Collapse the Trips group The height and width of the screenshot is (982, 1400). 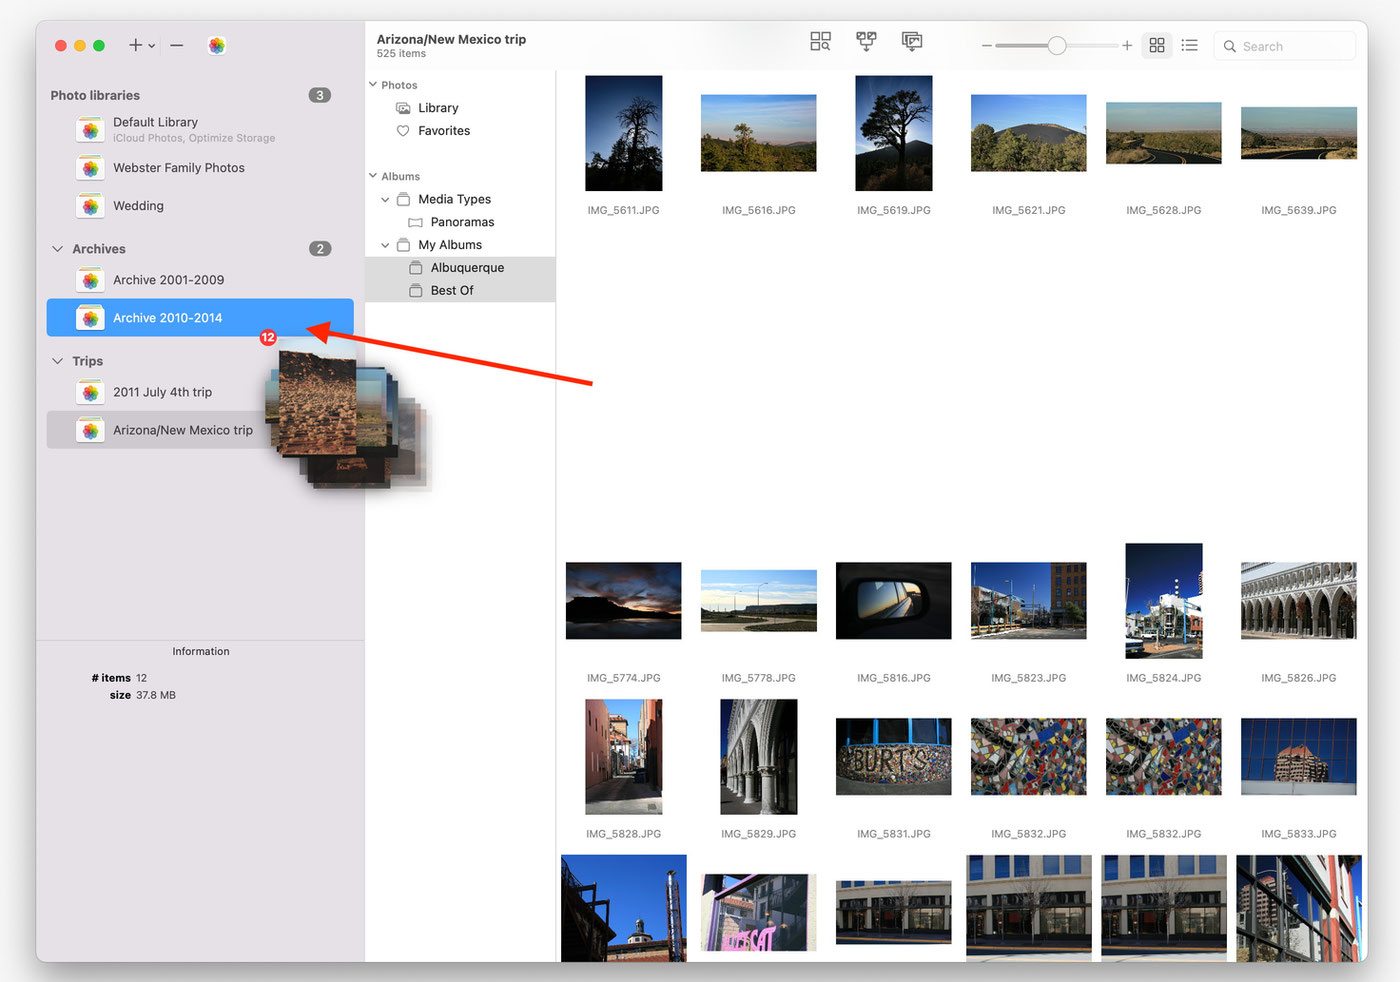(57, 361)
